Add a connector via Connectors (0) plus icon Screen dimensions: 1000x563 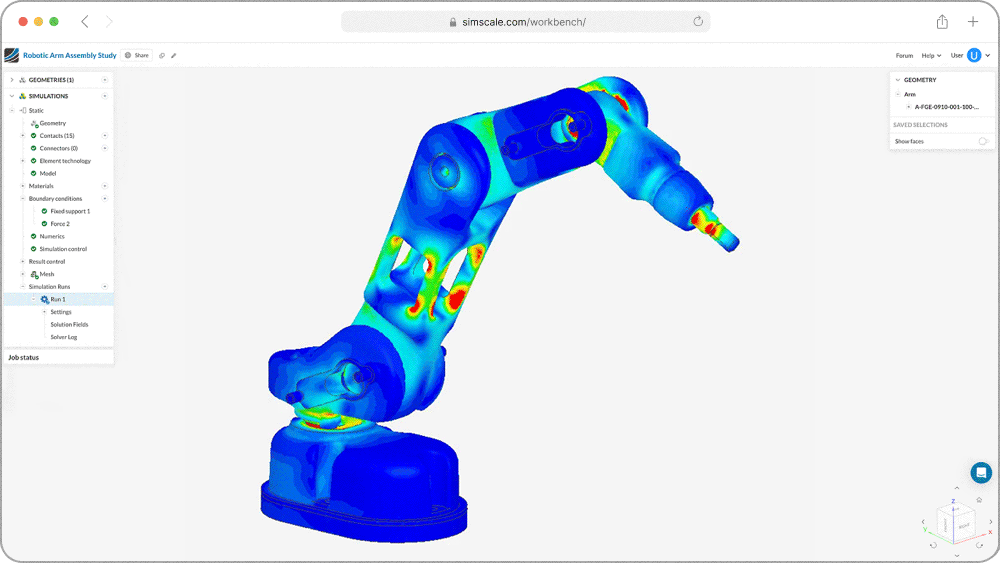105,149
